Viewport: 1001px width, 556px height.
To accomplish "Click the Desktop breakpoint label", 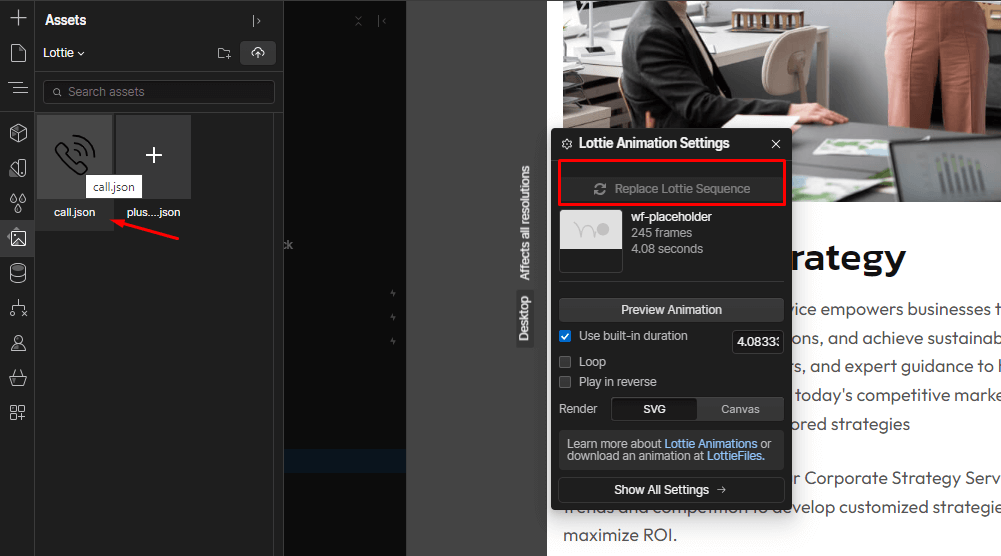I will pos(524,319).
